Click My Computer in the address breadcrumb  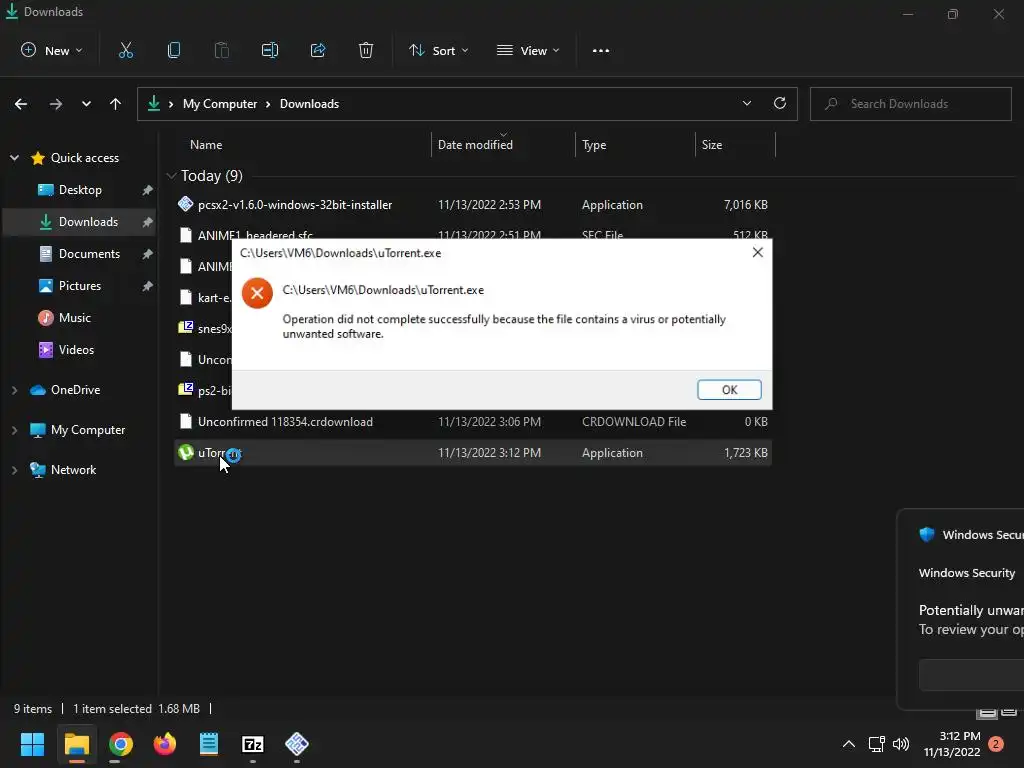[x=219, y=104]
